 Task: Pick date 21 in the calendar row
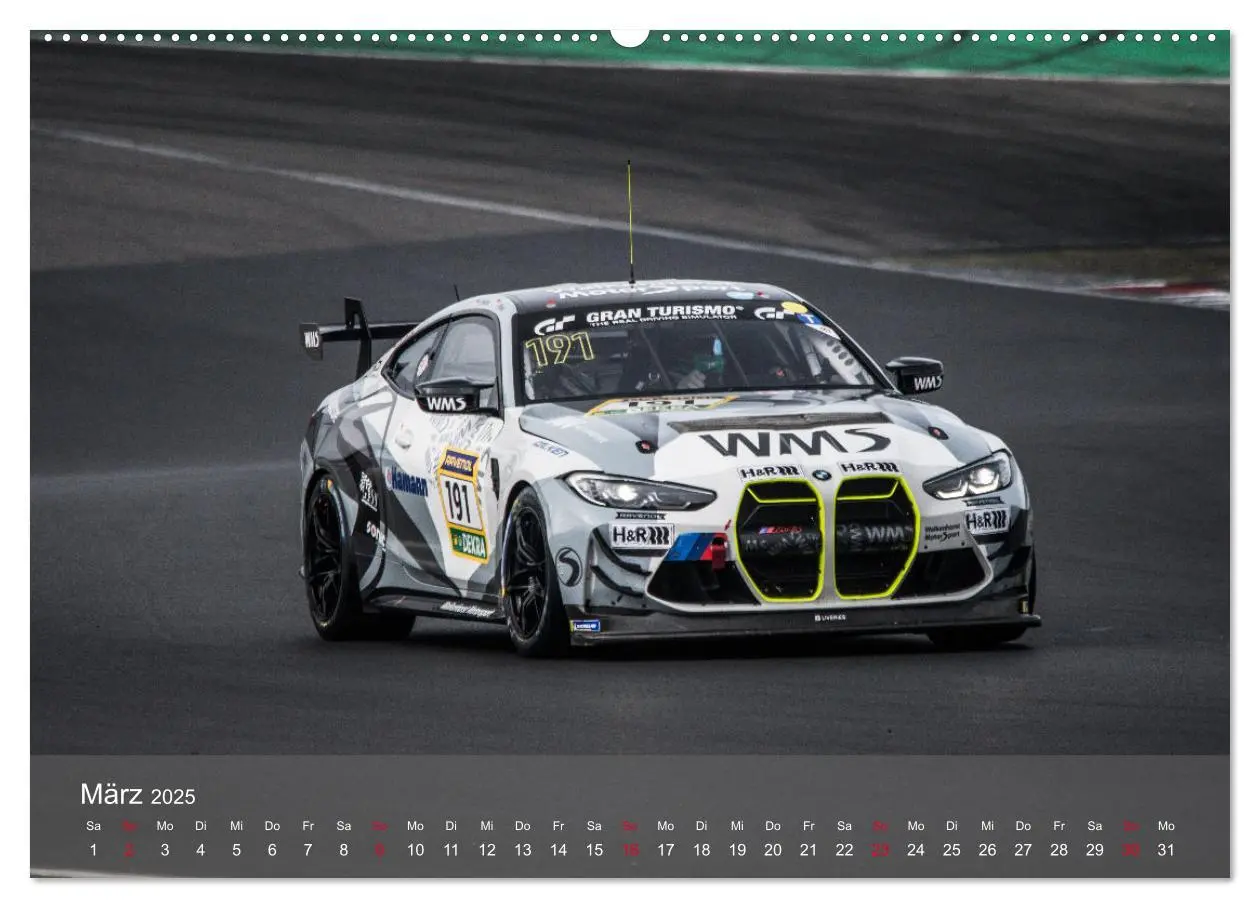pyautogui.click(x=808, y=850)
